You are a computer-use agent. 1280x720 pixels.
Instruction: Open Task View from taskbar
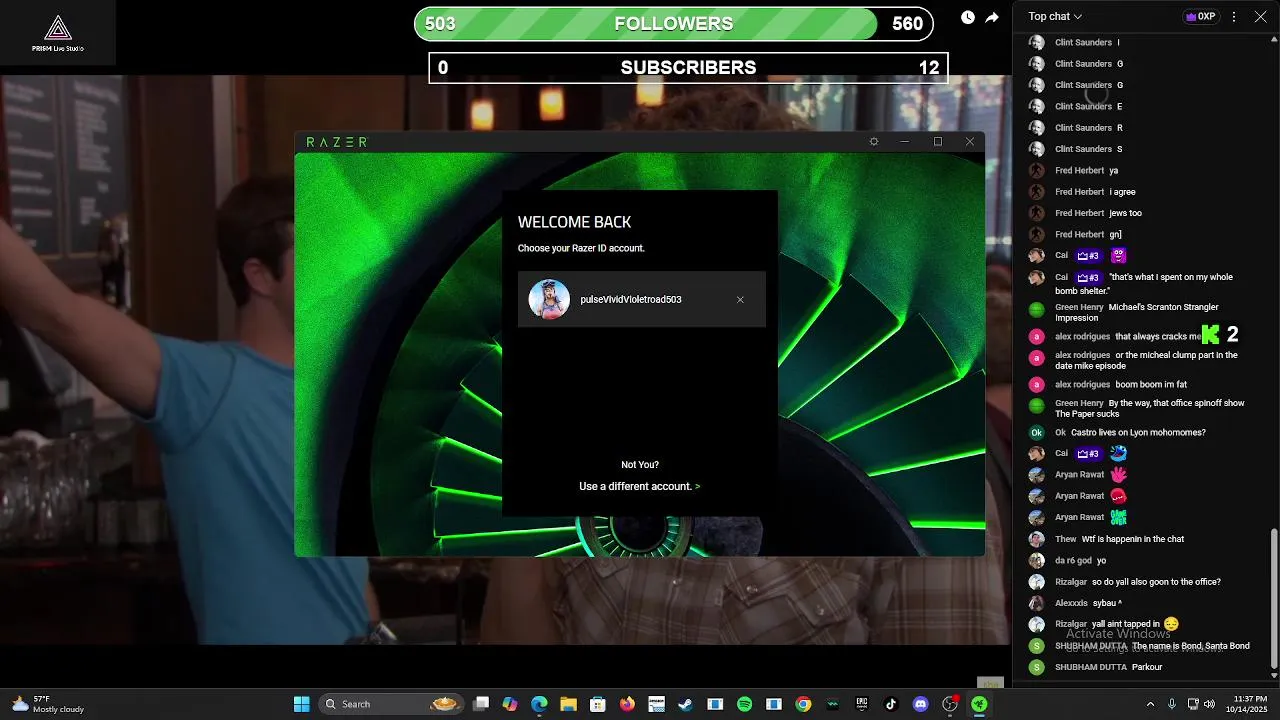(x=481, y=704)
